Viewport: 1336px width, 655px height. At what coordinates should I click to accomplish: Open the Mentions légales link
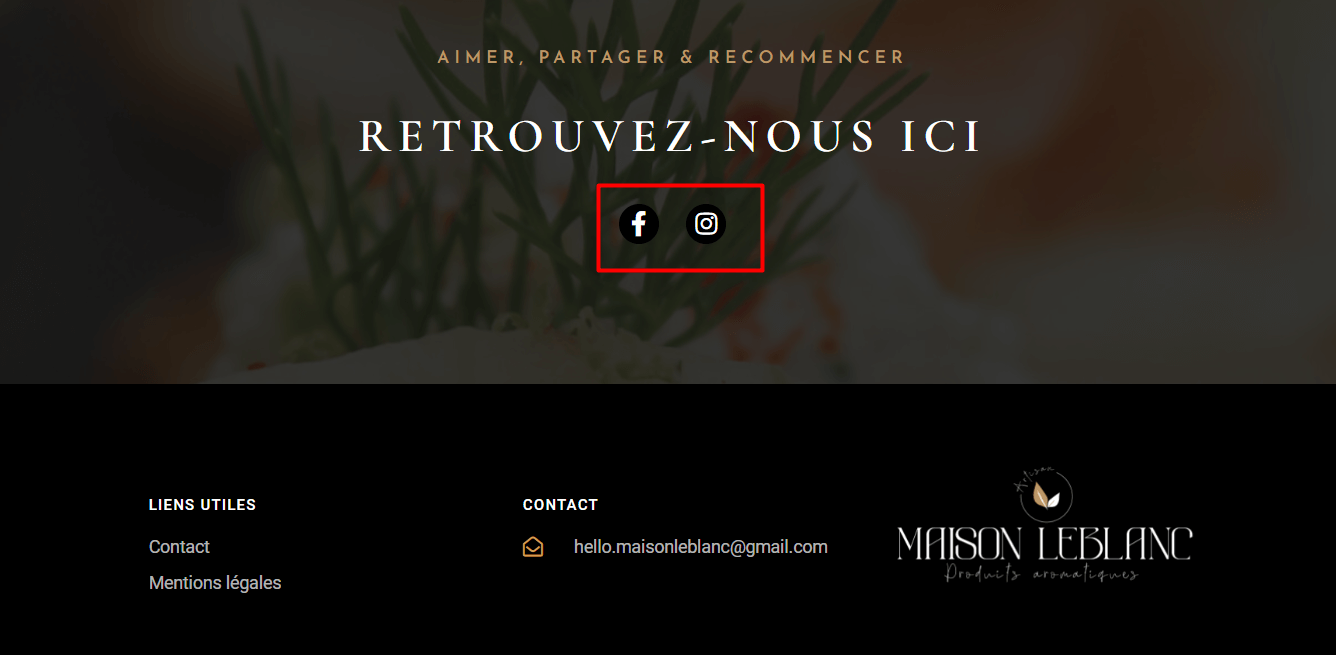pos(215,583)
